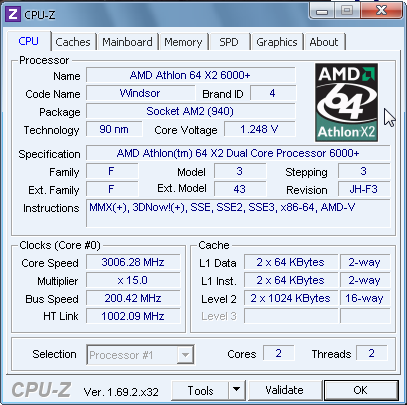Click the Level 2 associativity 16-way
Screen dimensions: 407x405
365,298
